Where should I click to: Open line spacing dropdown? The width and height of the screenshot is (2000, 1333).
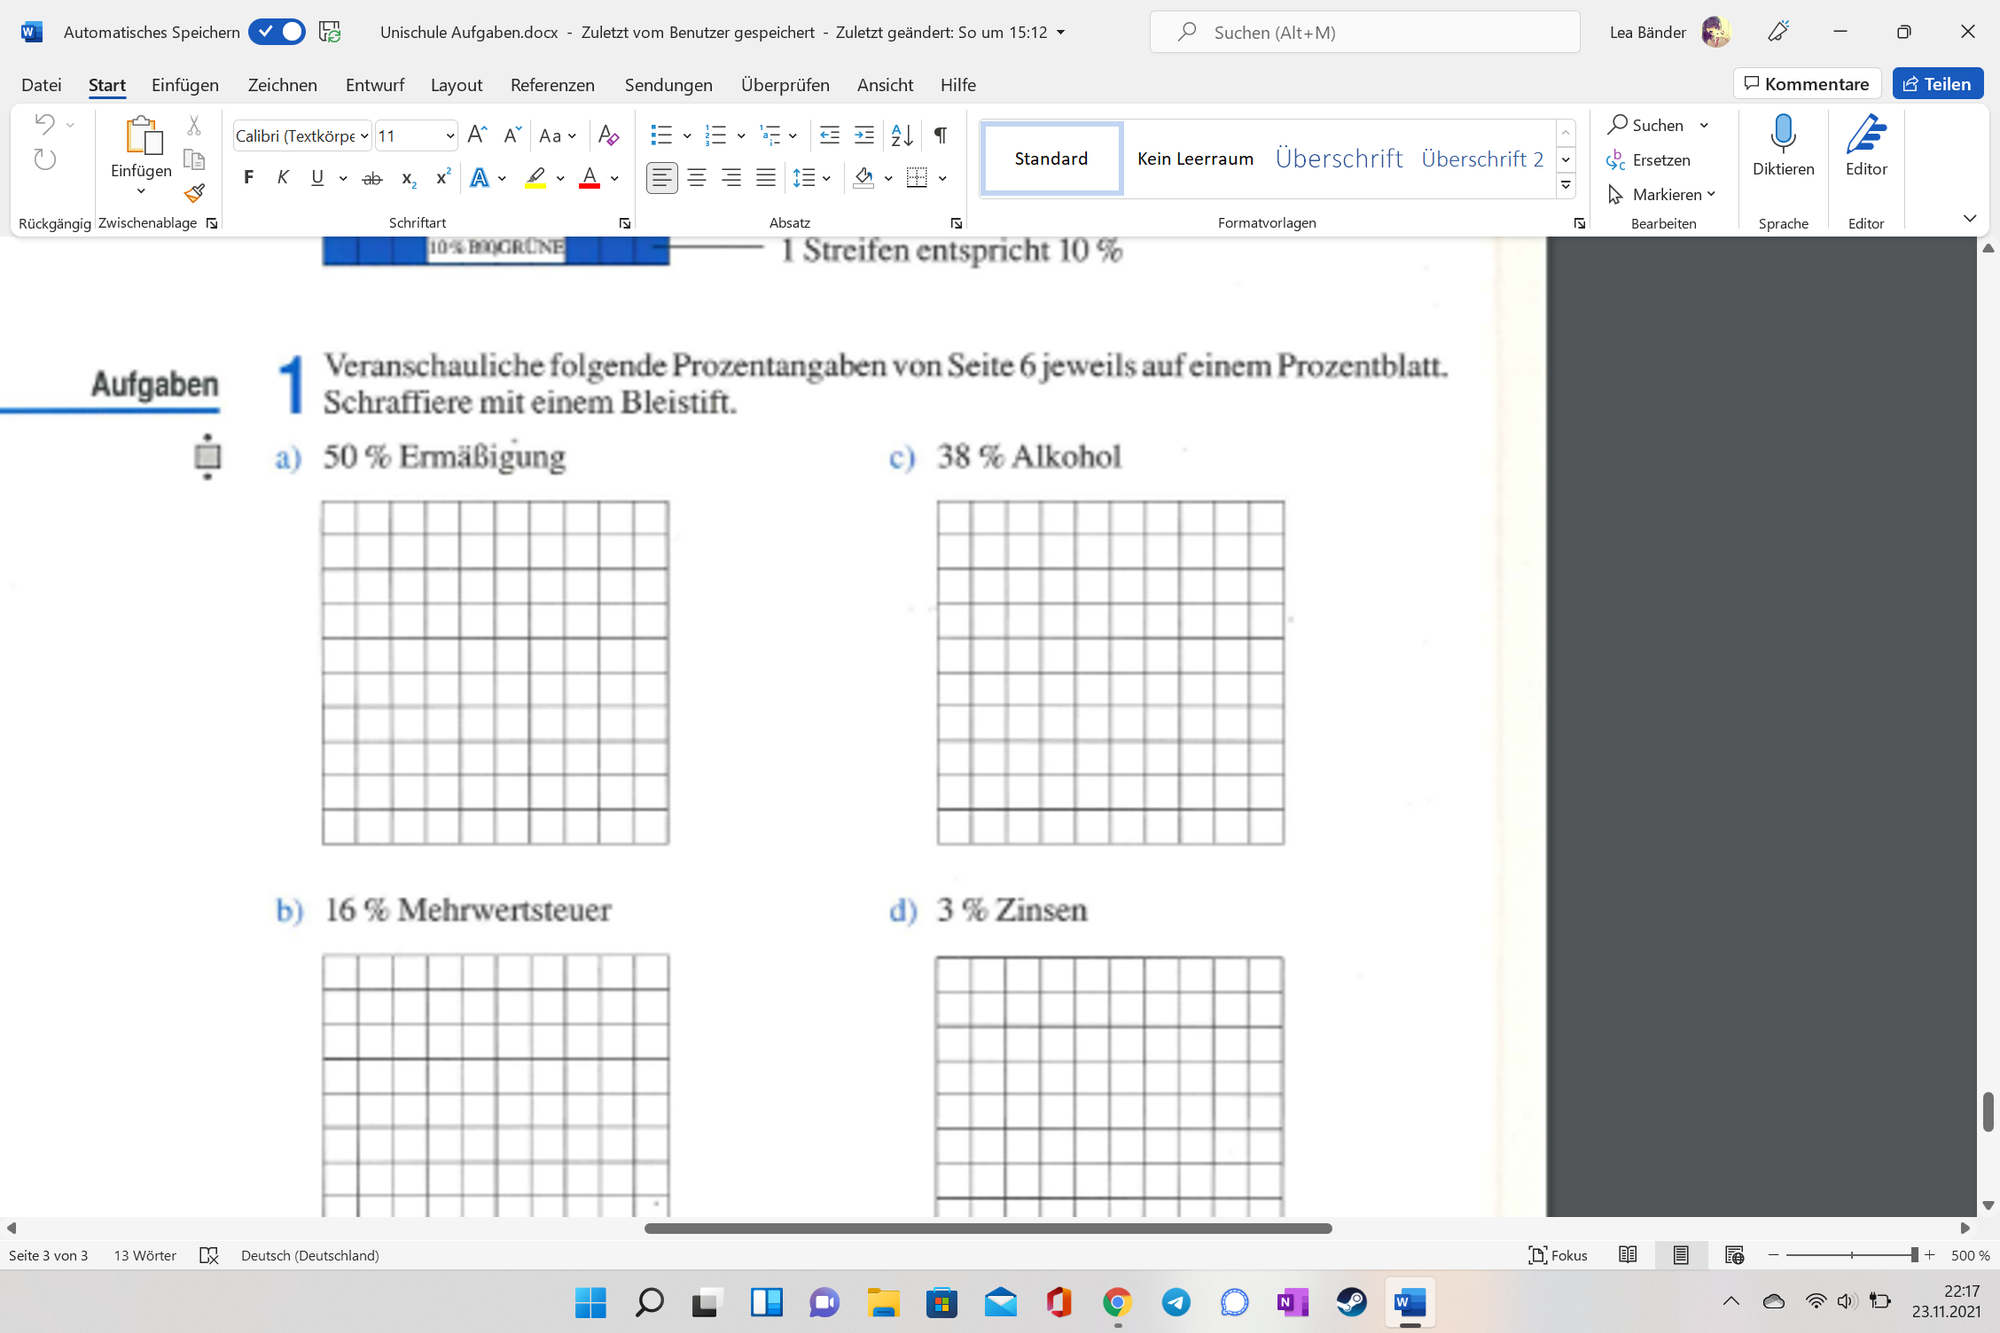tap(826, 178)
